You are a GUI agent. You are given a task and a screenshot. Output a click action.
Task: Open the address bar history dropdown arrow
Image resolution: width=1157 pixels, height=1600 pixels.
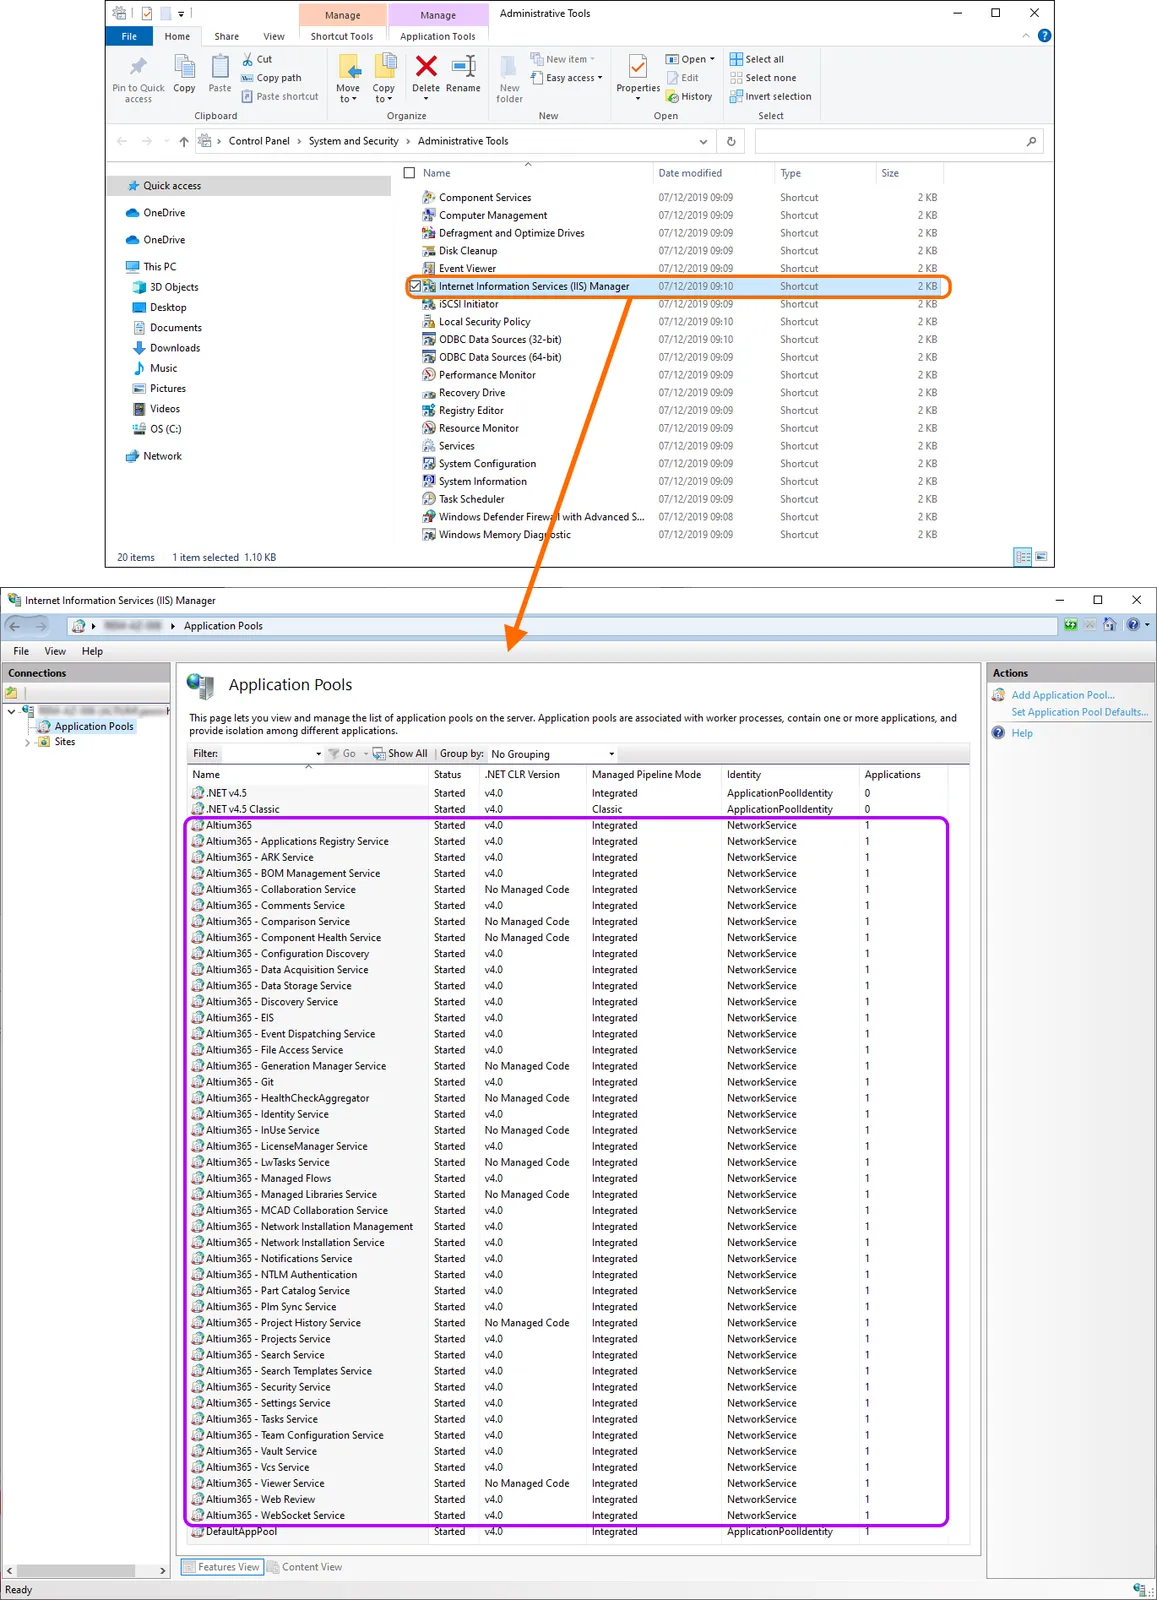703,142
